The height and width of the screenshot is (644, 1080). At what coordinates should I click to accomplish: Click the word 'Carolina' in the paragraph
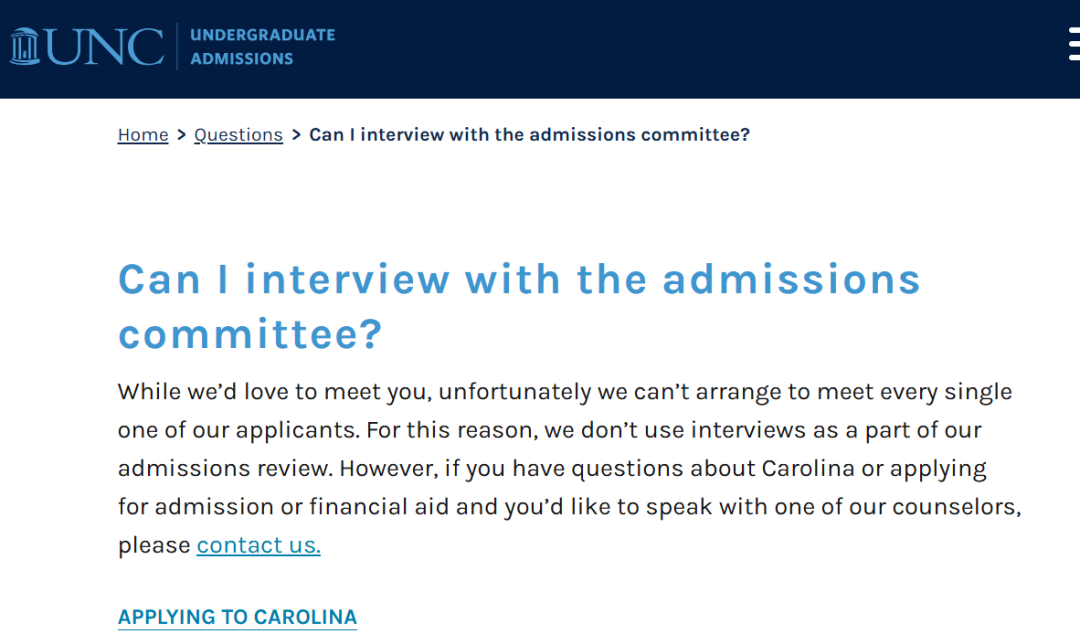[808, 468]
